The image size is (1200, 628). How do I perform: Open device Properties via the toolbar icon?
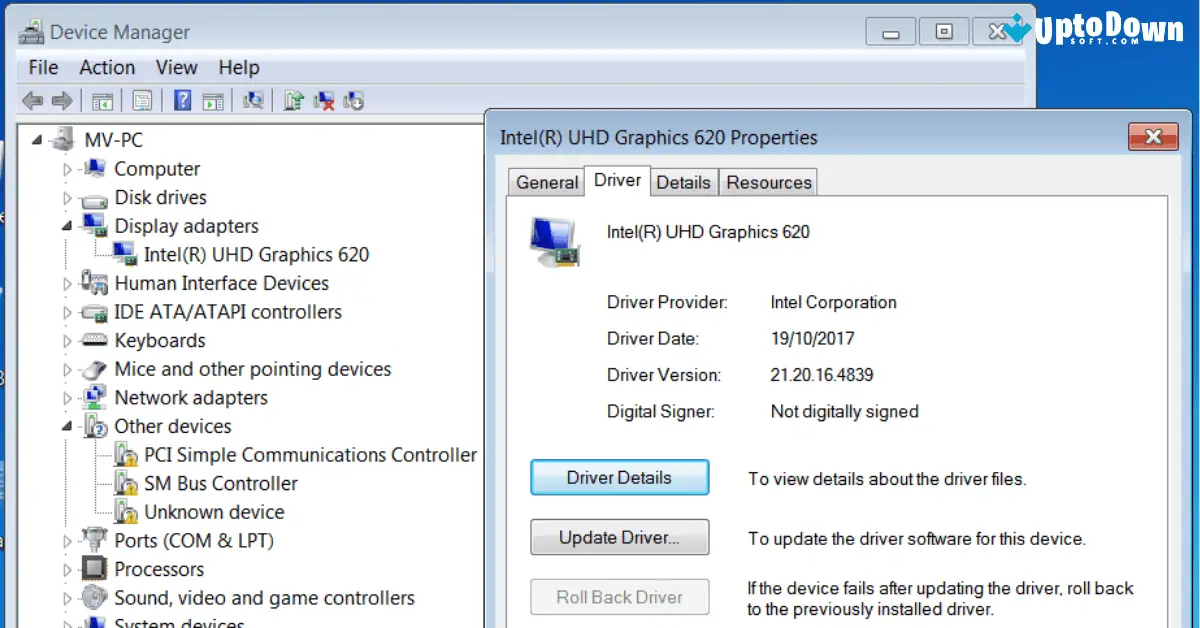pos(142,100)
